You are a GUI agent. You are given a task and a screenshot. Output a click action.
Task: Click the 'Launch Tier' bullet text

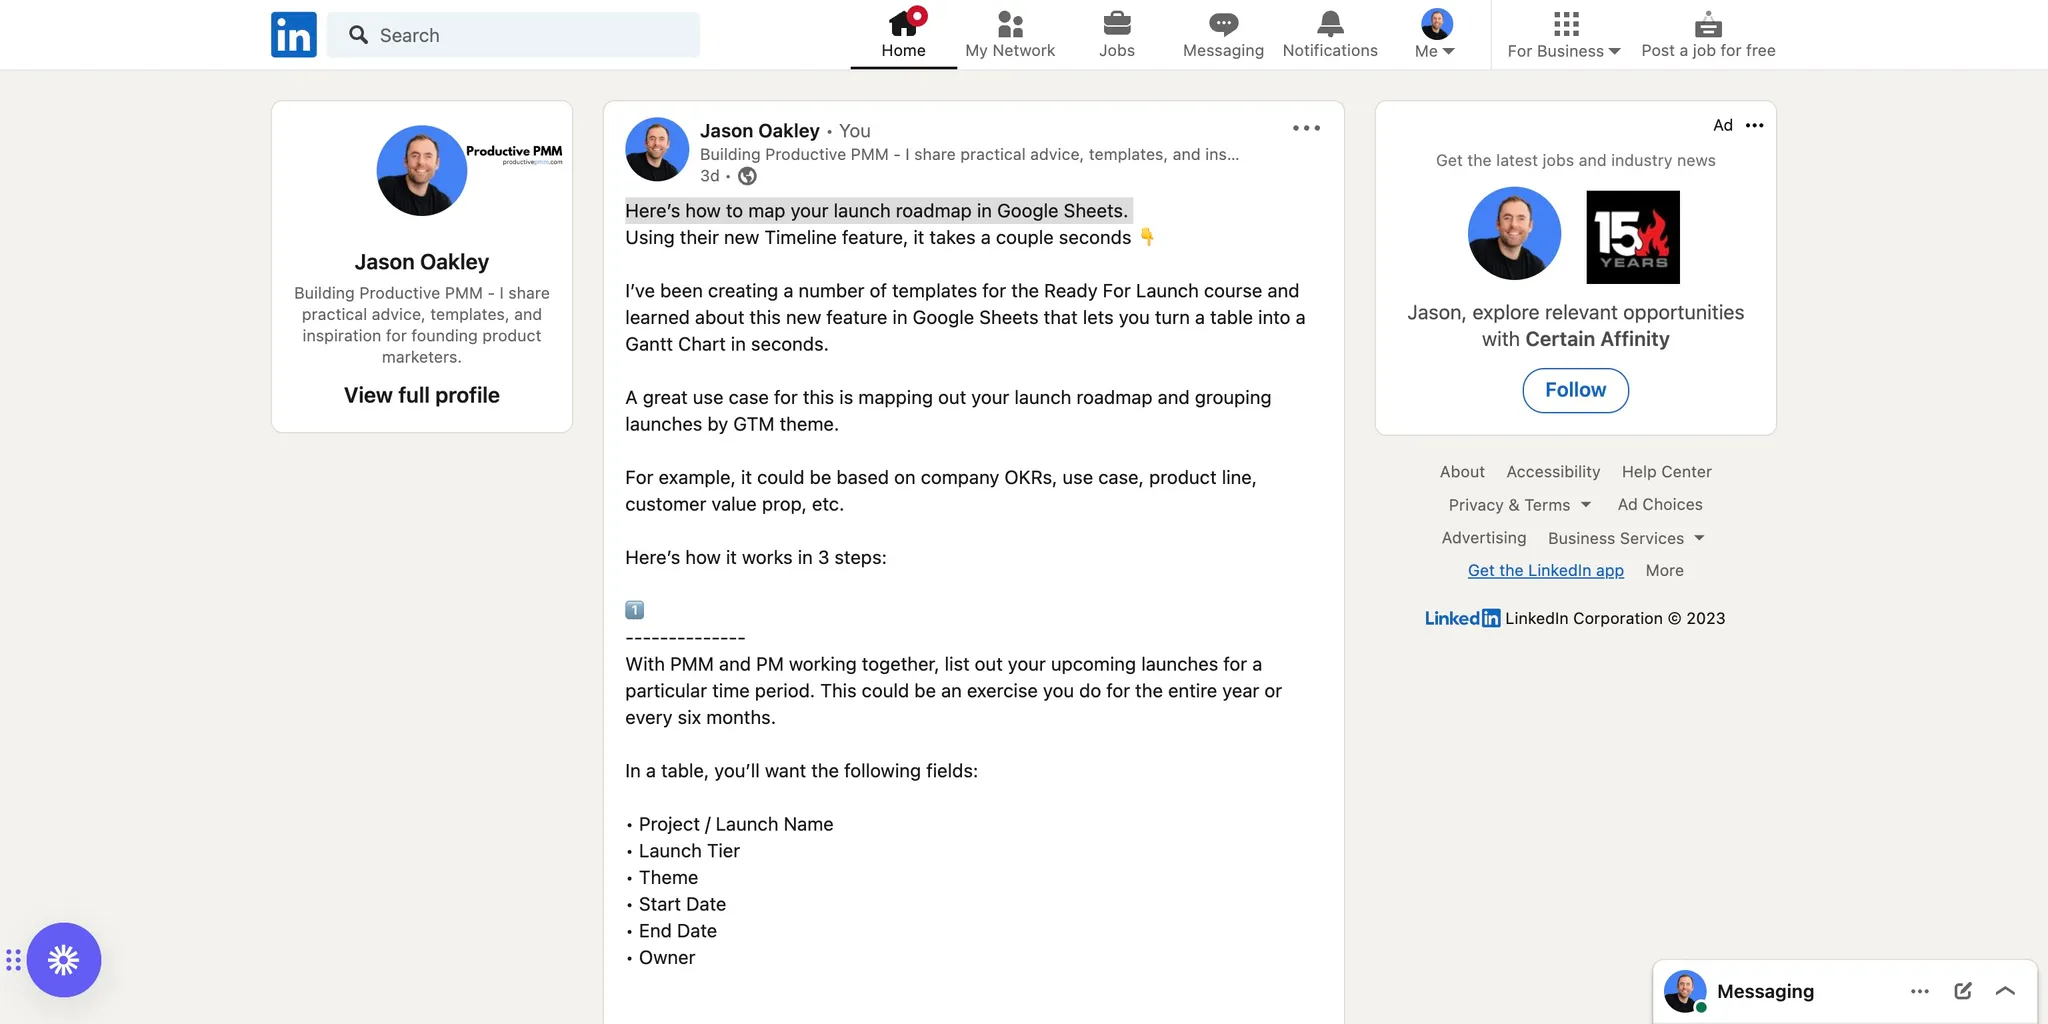click(689, 851)
